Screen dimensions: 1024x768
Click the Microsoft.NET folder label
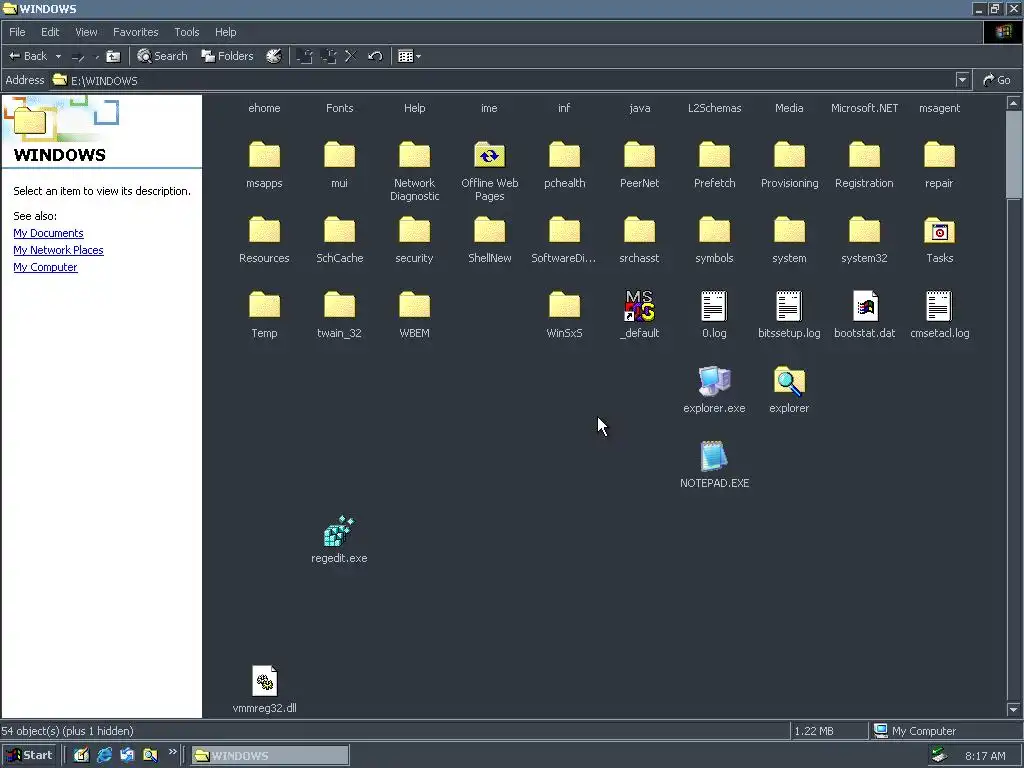click(864, 108)
